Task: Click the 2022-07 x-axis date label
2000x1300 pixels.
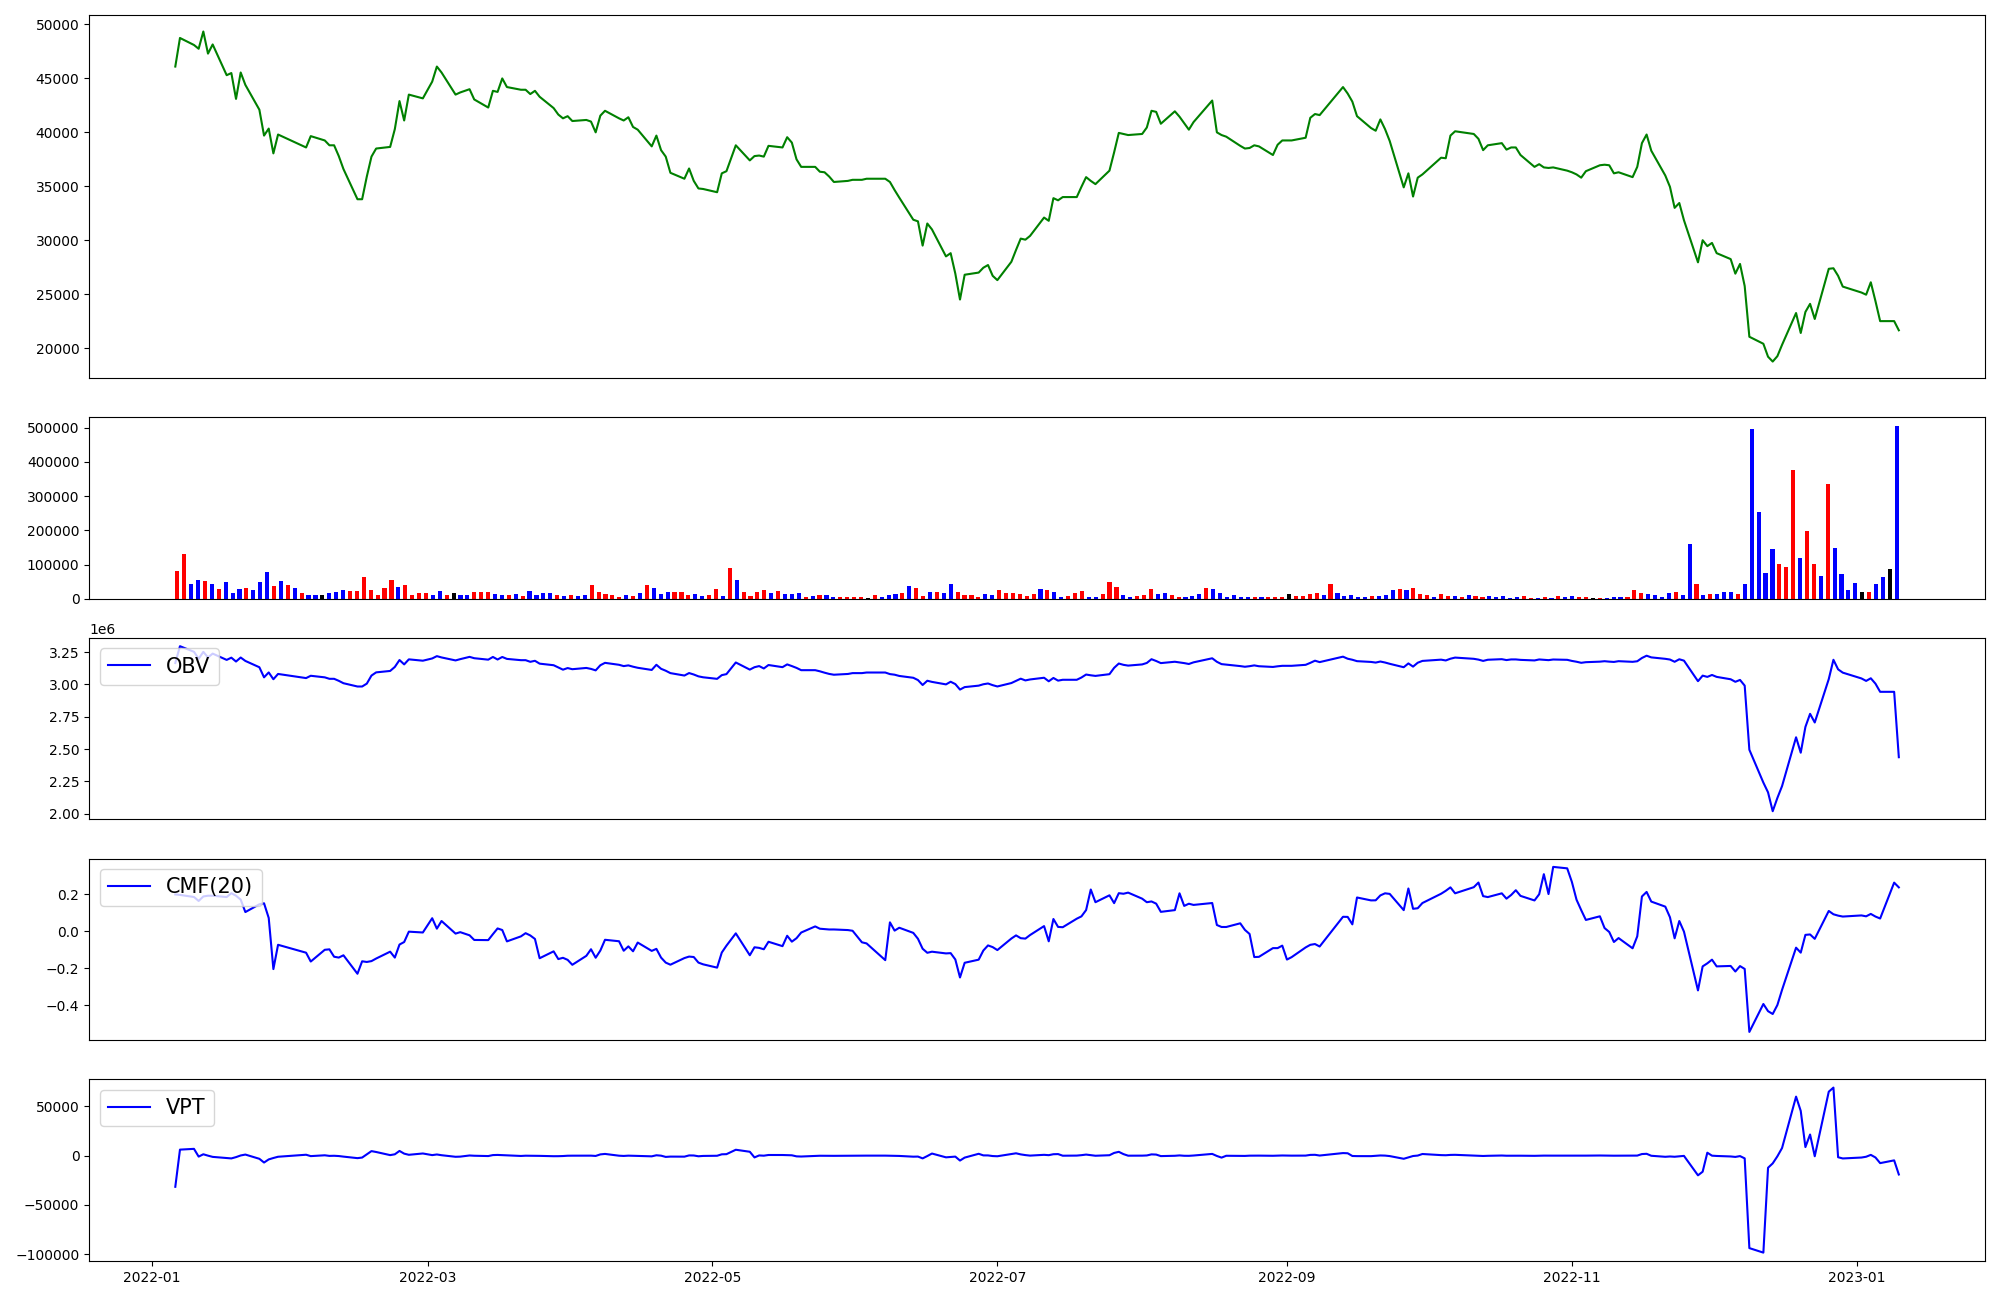Action: pyautogui.click(x=997, y=1277)
